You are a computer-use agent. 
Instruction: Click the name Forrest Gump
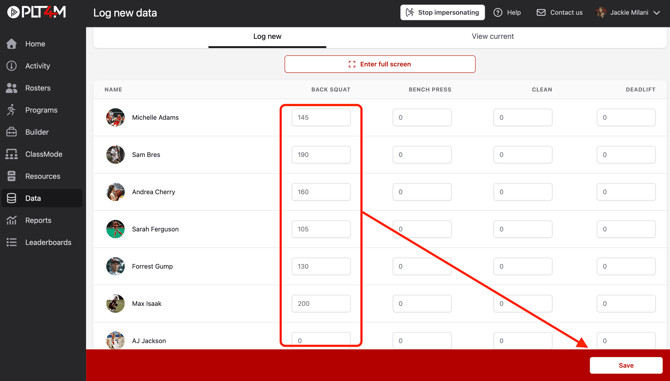pos(152,266)
